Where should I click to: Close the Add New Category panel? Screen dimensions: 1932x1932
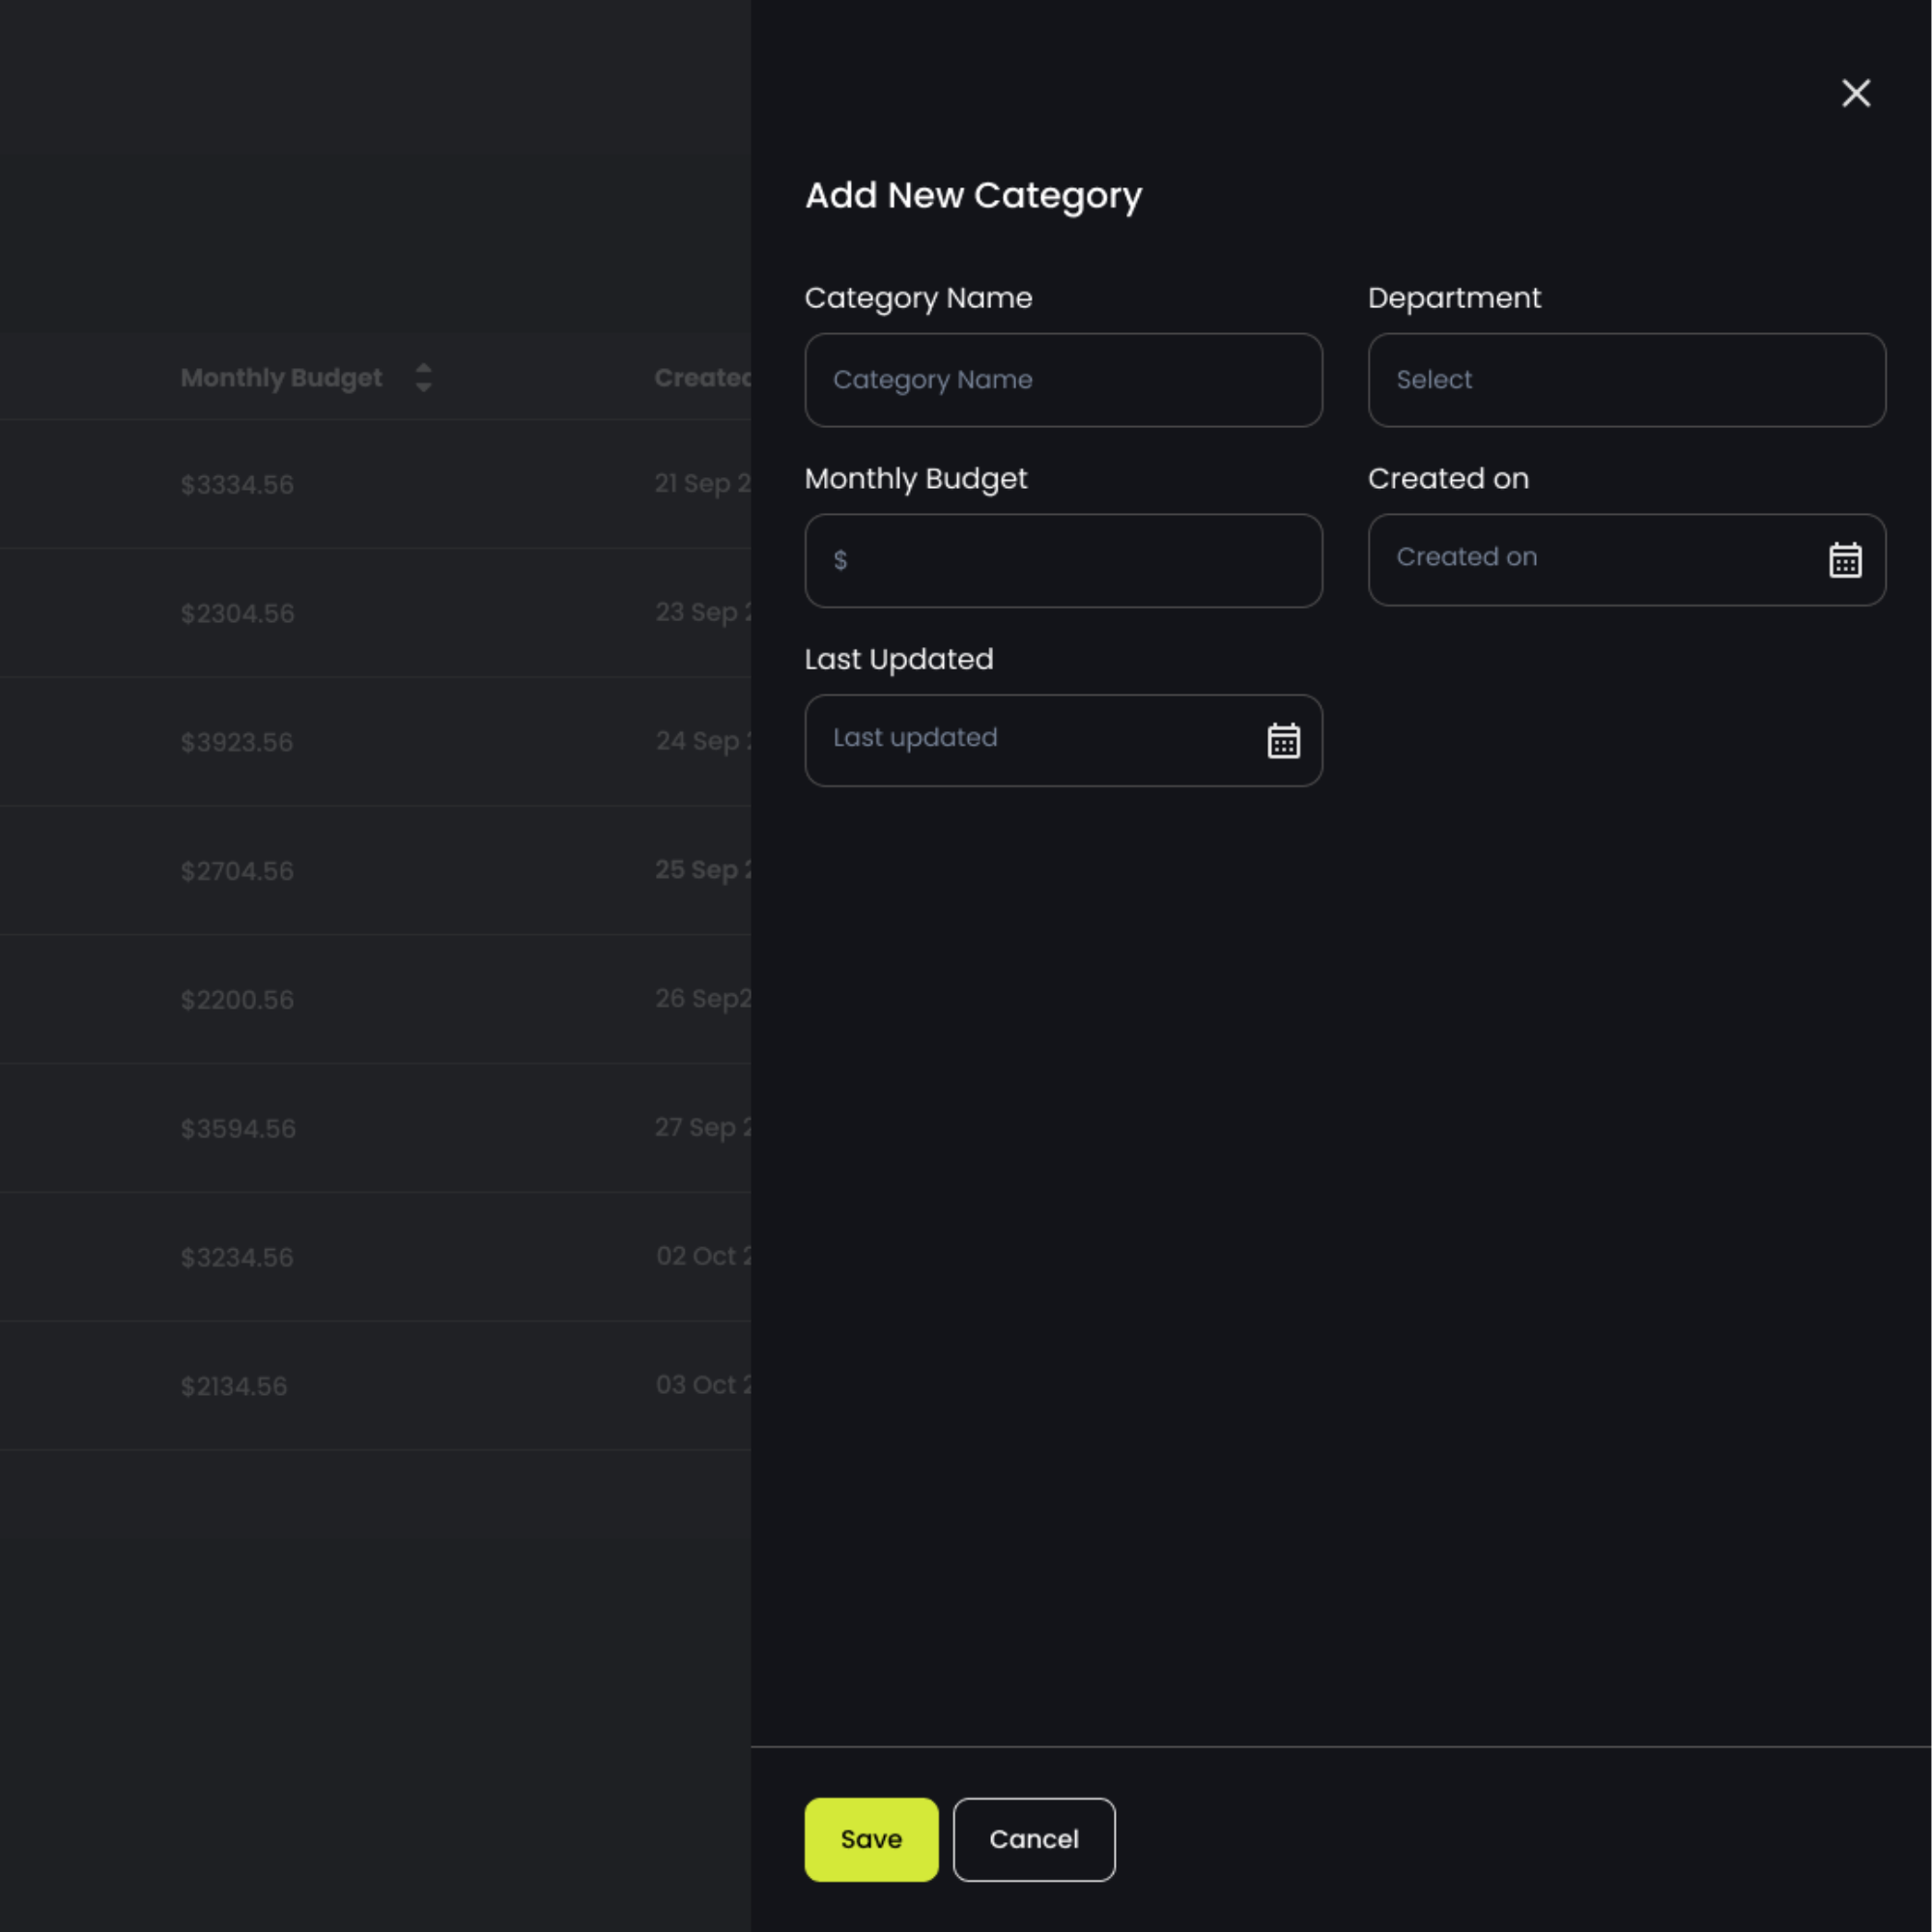[x=1856, y=93]
